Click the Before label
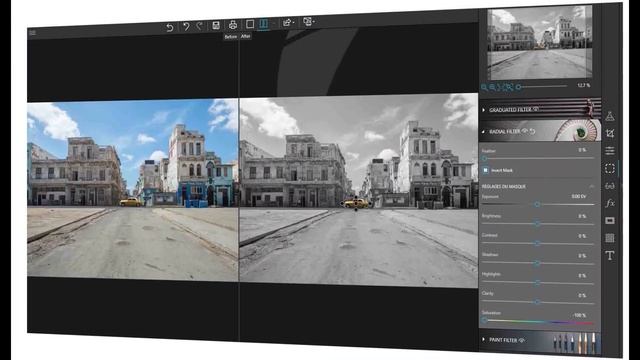Viewport: 640px width, 360px height. [231, 37]
